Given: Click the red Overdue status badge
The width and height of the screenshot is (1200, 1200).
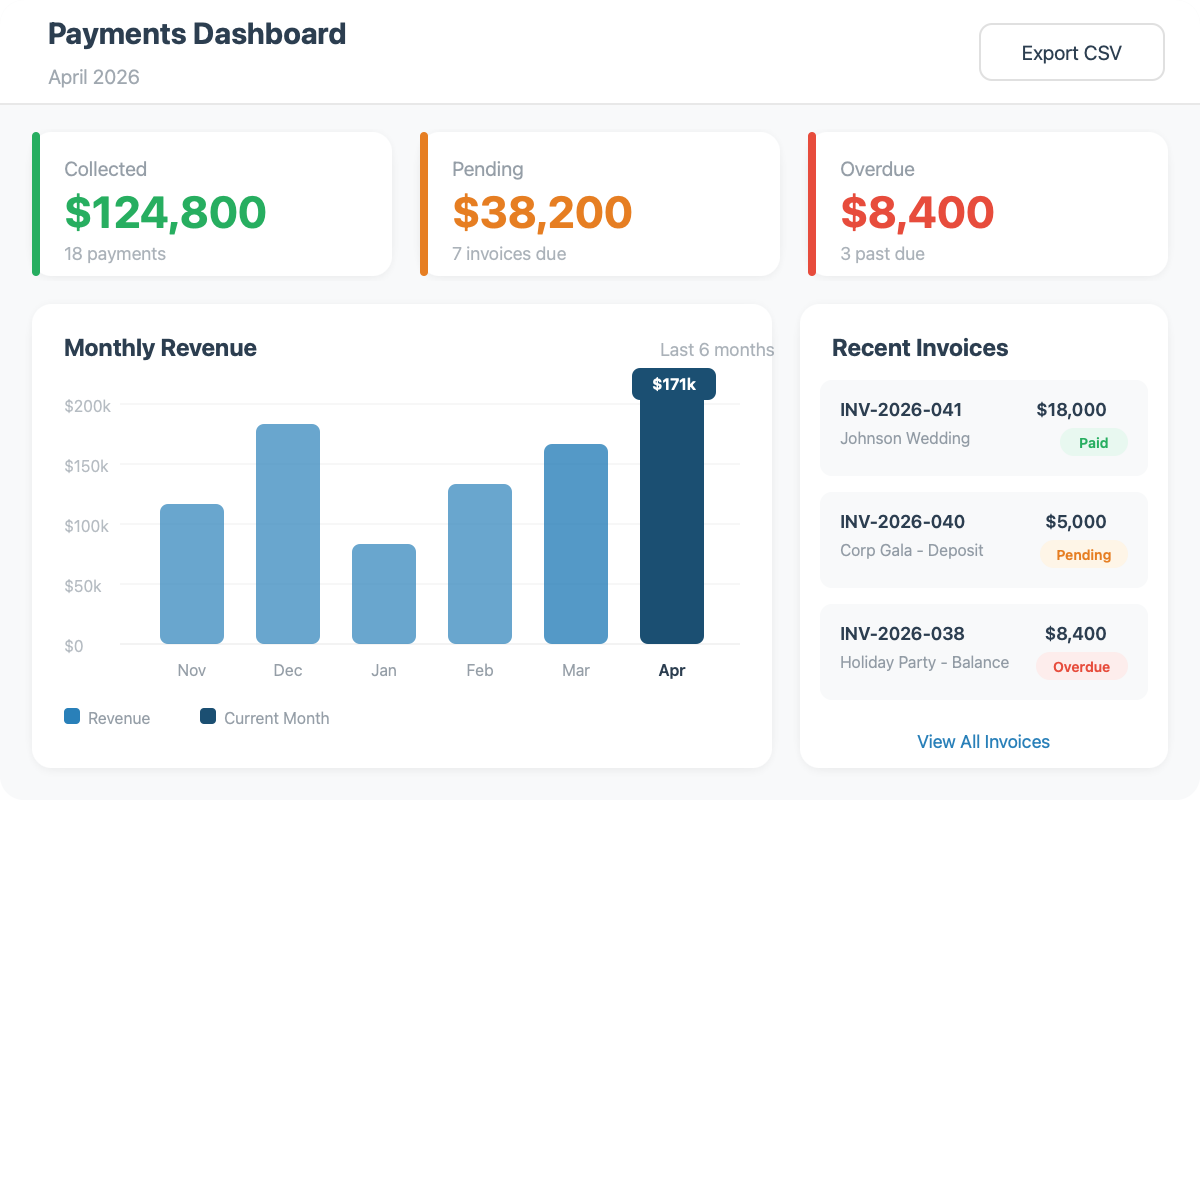Looking at the screenshot, I should tap(1081, 666).
